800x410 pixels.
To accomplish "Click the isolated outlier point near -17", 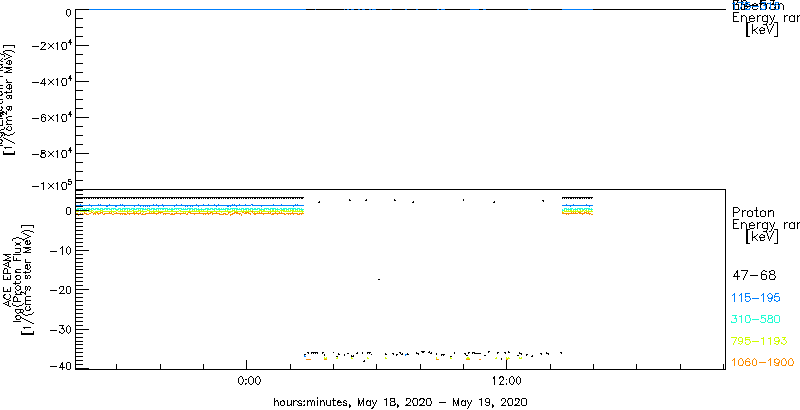I will 379,279.
